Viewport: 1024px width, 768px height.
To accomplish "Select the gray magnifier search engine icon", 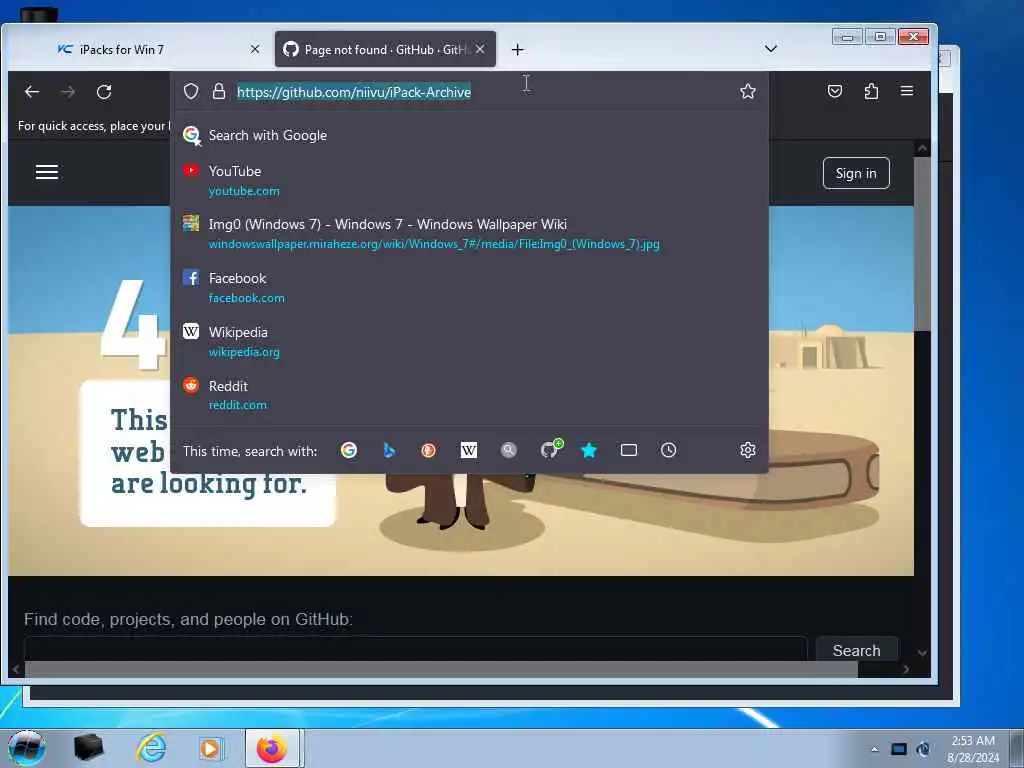I will click(509, 450).
